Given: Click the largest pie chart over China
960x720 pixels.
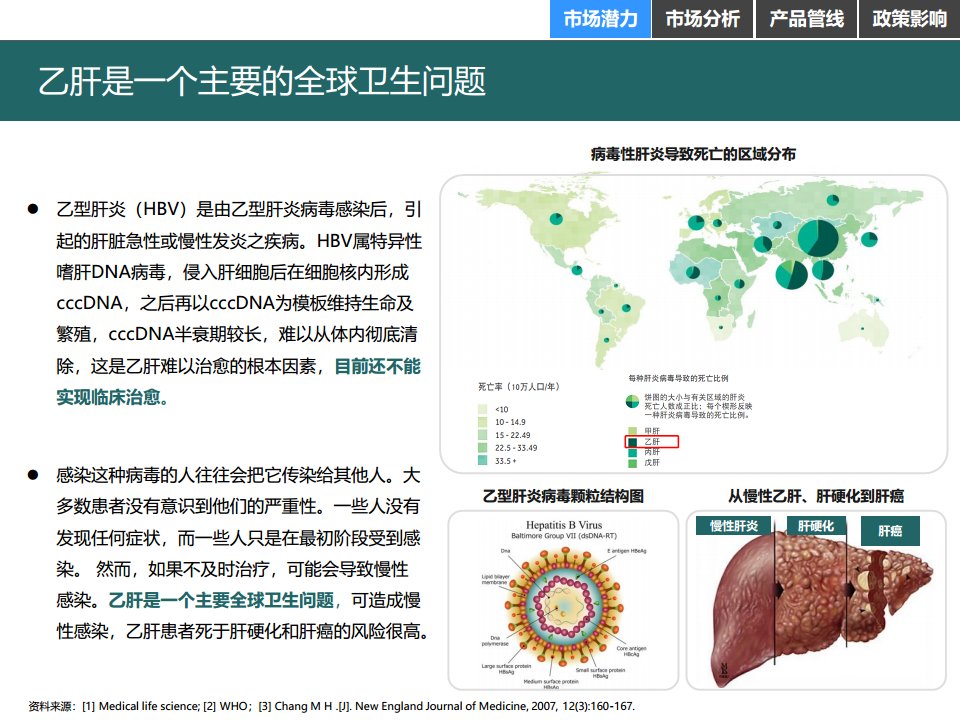Looking at the screenshot, I should click(x=818, y=238).
